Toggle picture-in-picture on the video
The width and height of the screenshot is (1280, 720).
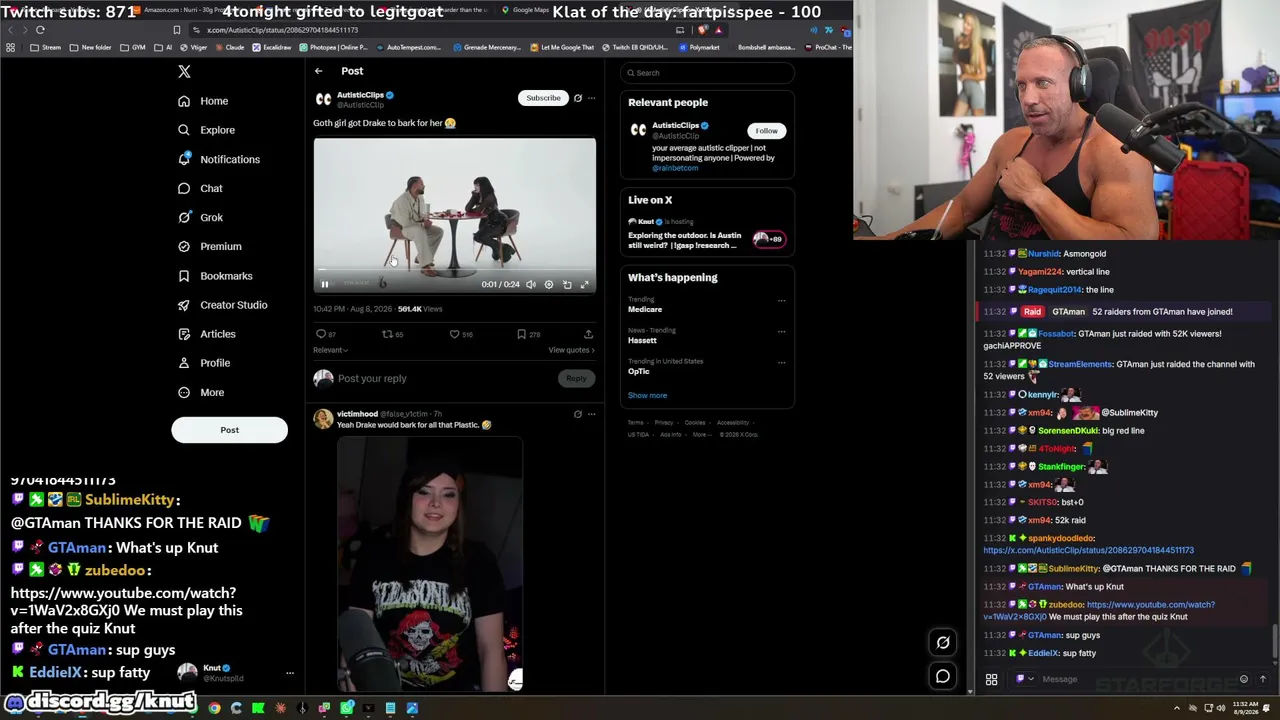[567, 284]
